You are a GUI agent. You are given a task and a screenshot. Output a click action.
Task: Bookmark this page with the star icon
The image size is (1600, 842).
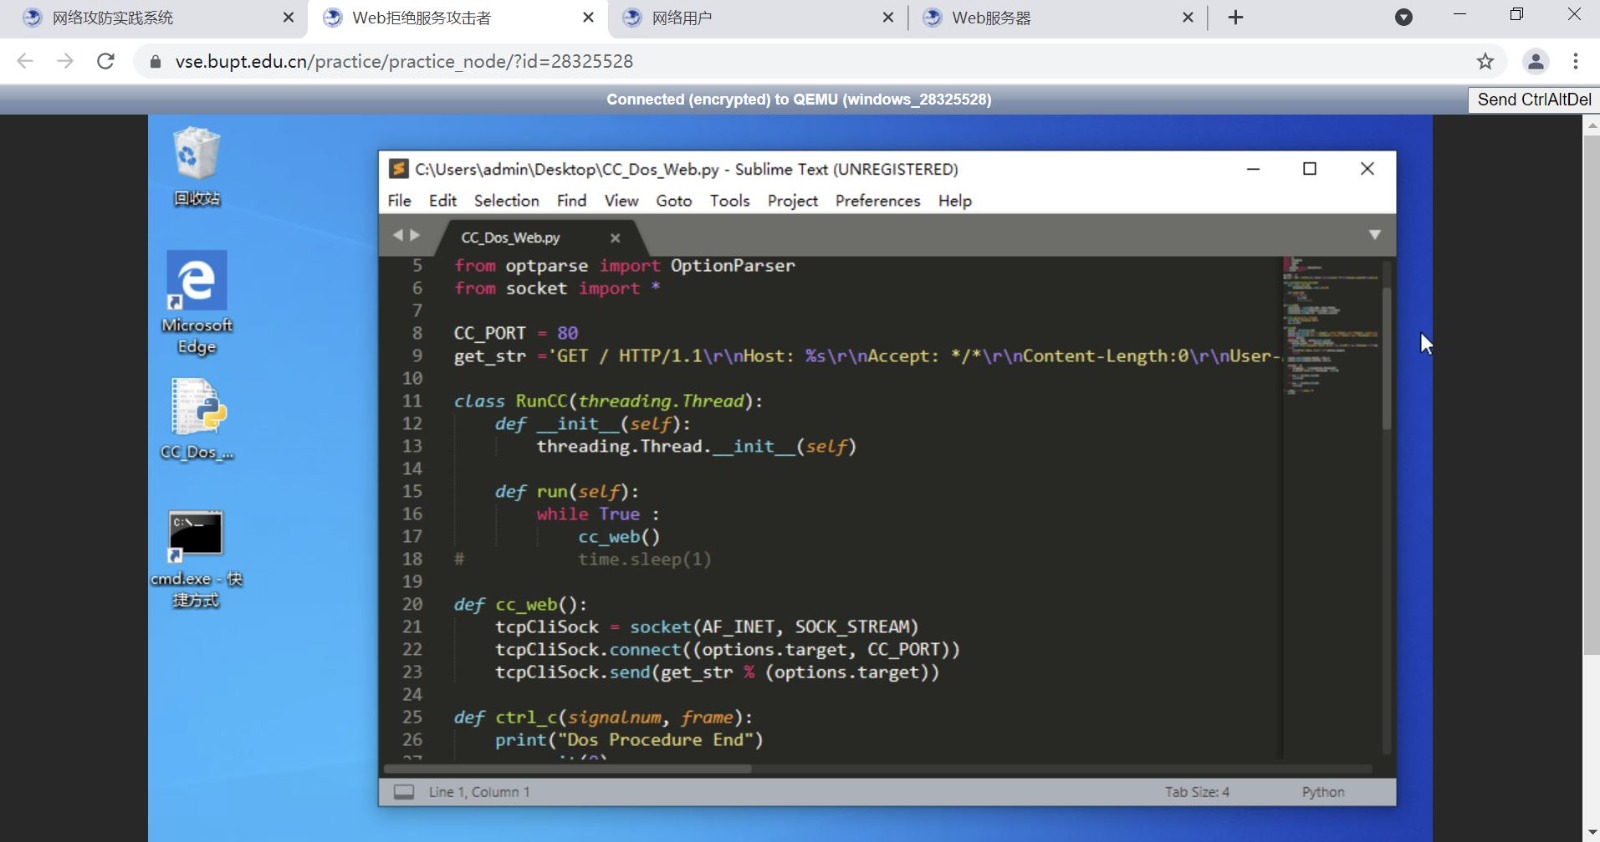coord(1485,61)
